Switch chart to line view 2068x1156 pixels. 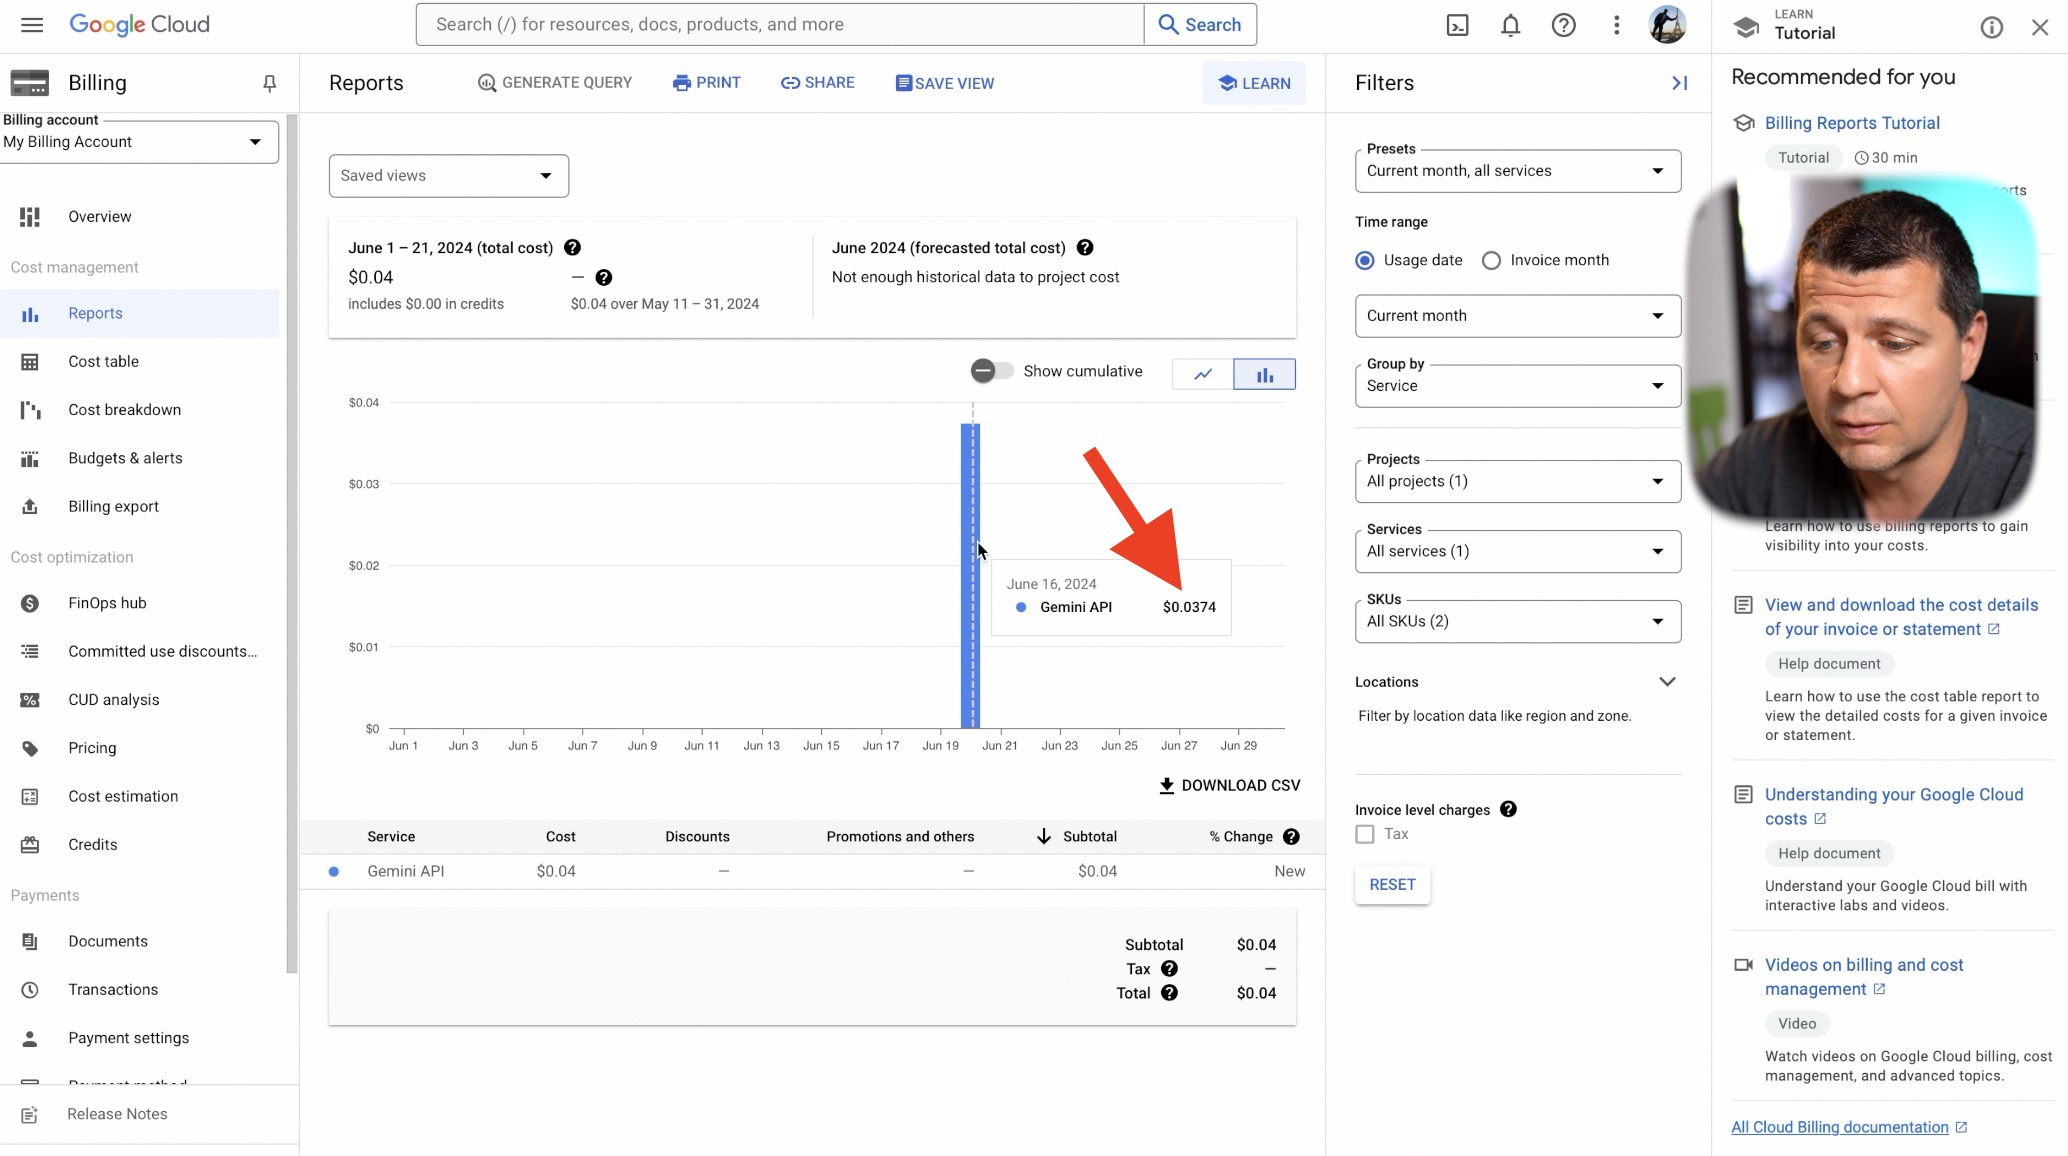point(1203,374)
